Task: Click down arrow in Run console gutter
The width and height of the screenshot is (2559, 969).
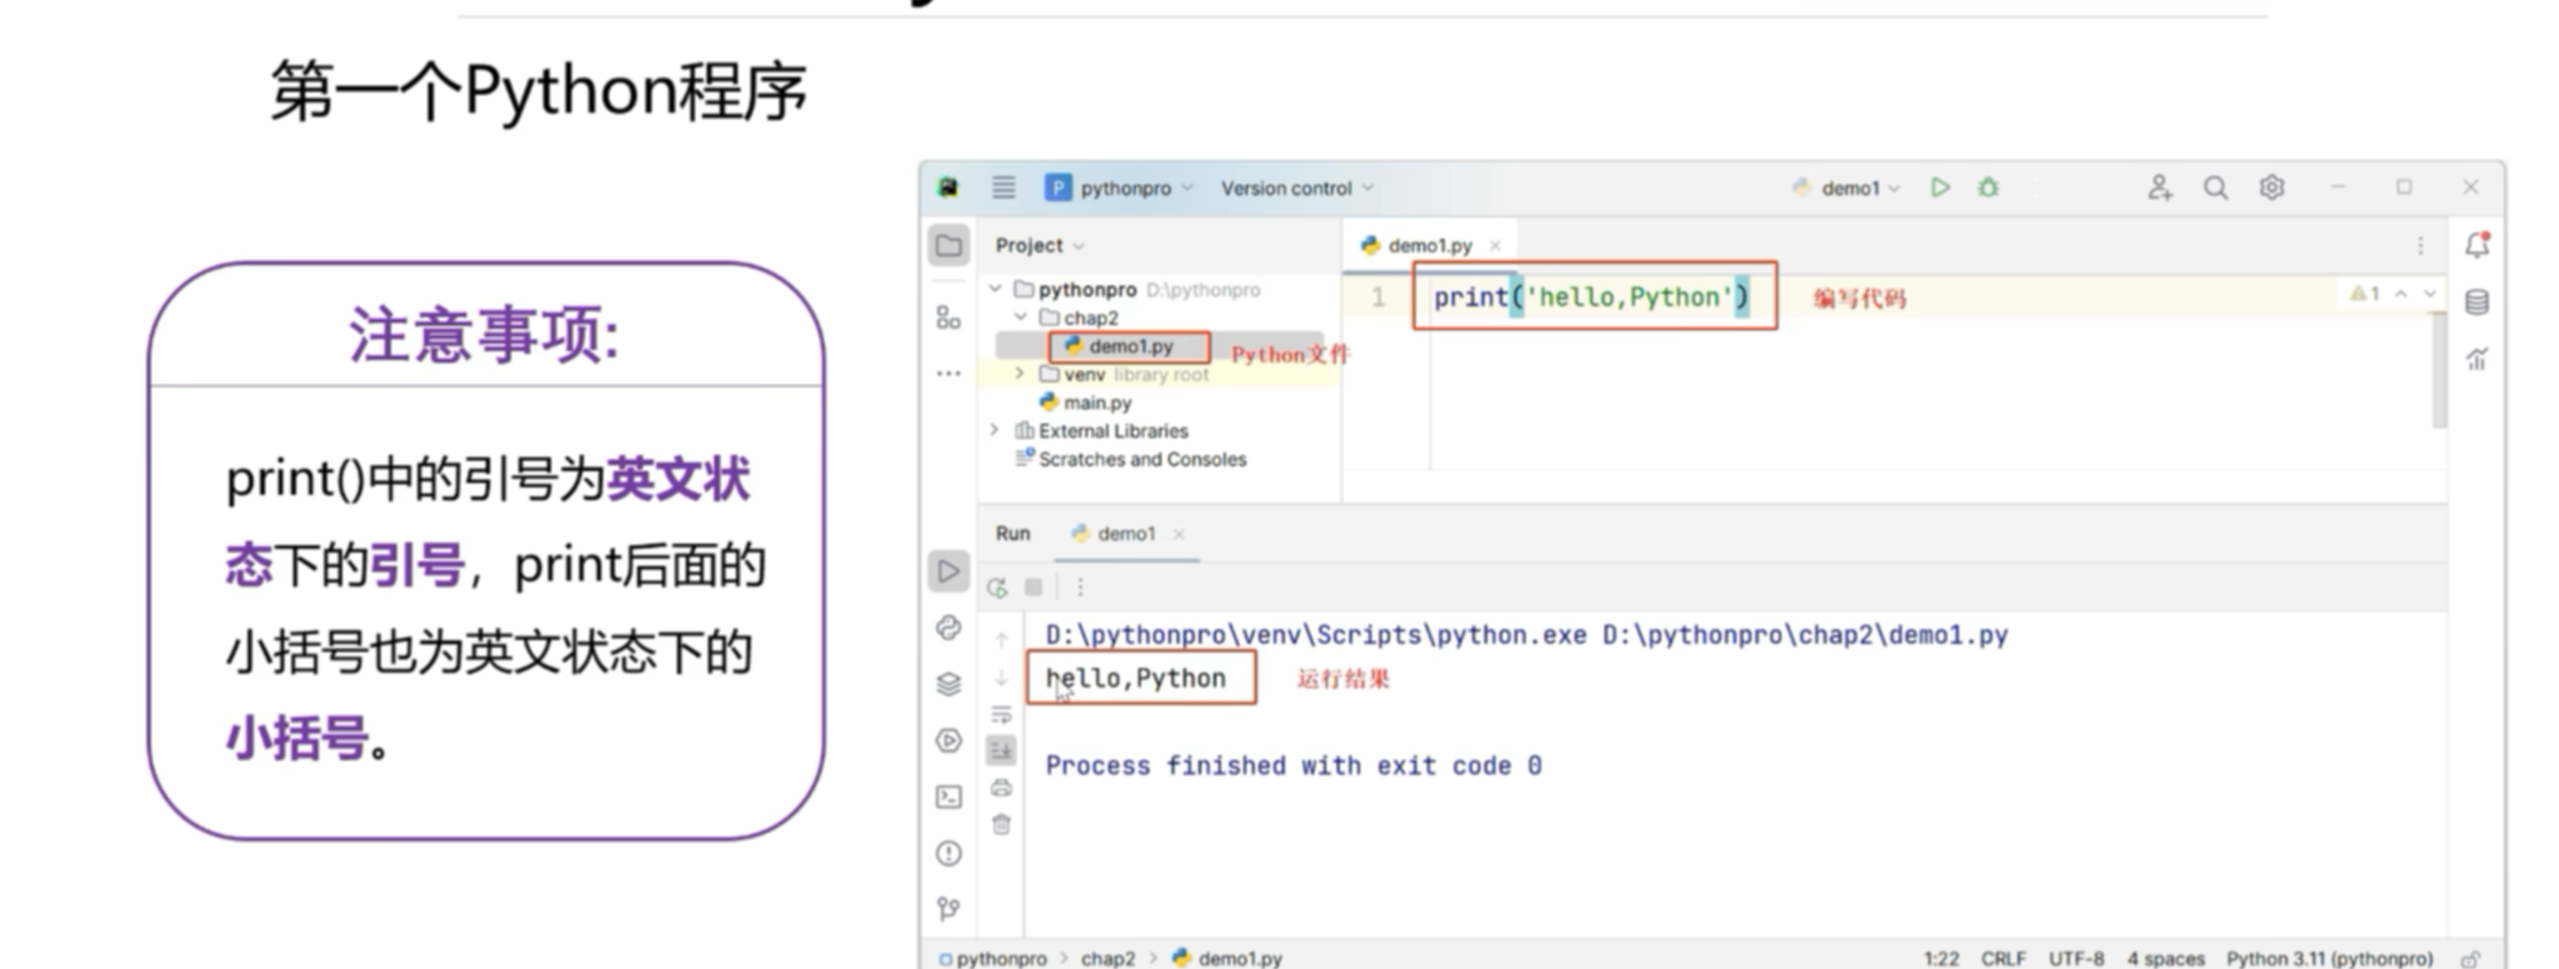Action: [x=1001, y=677]
